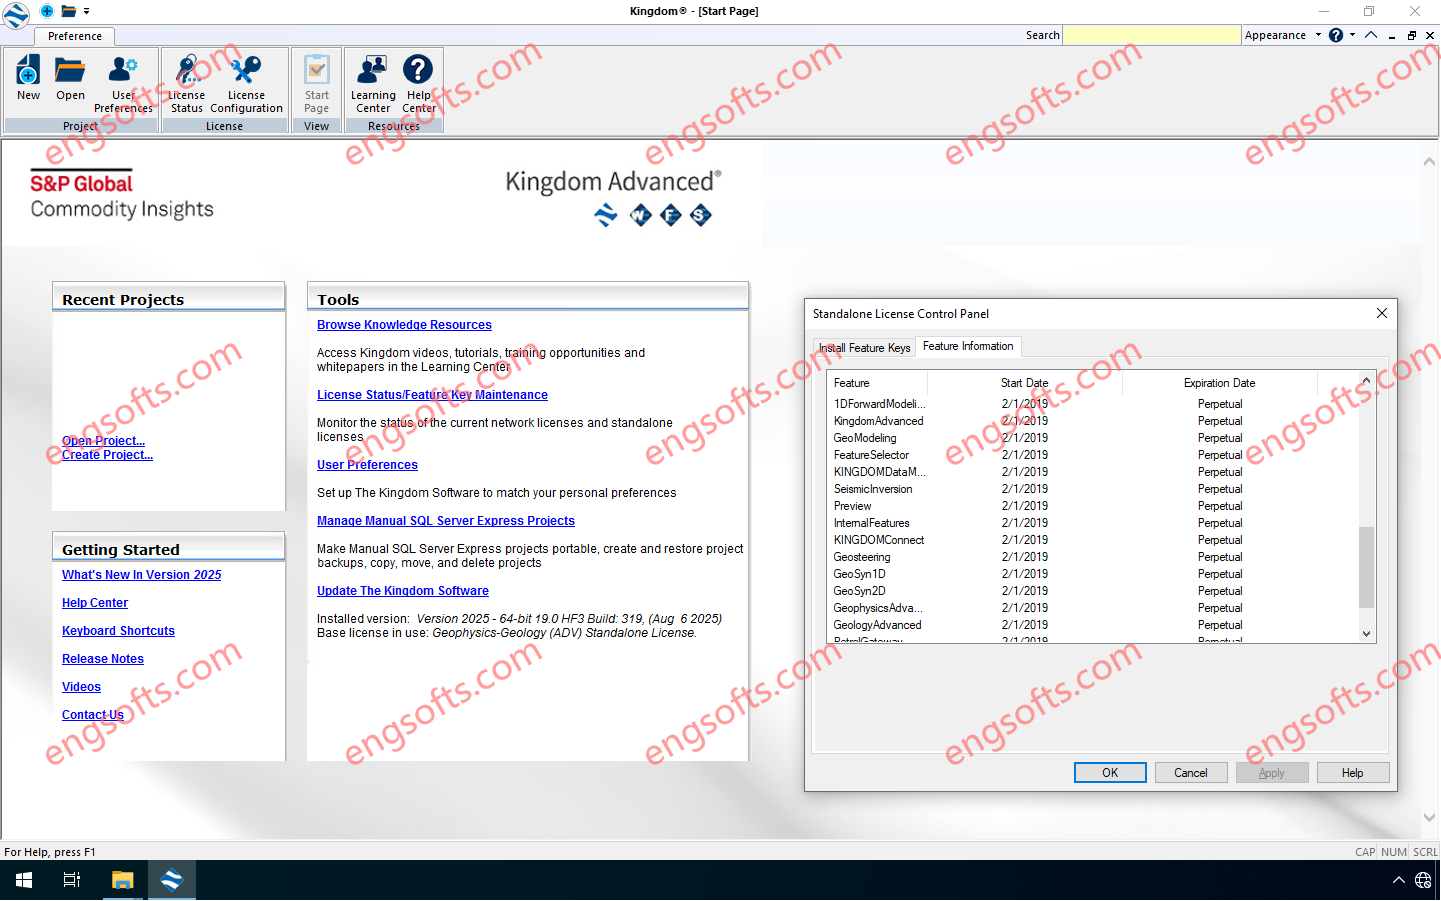Click the Open project ribbon icon
This screenshot has width=1441, height=901.
[70, 79]
